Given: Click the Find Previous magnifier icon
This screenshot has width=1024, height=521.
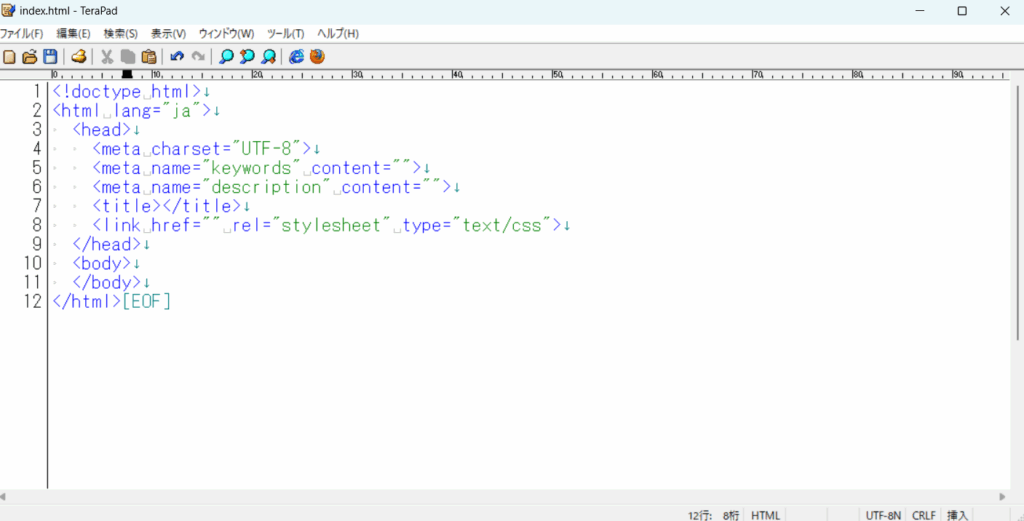Looking at the screenshot, I should (247, 57).
